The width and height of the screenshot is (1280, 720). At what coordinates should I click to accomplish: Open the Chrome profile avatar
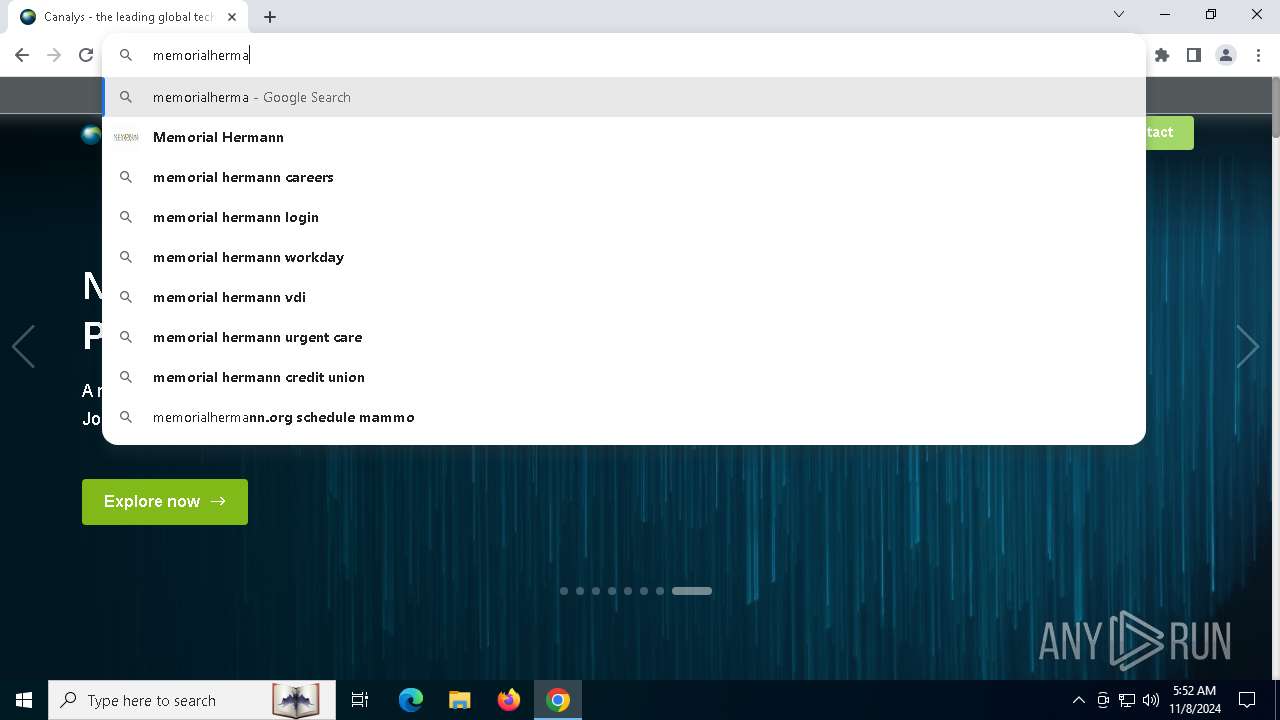point(1226,55)
